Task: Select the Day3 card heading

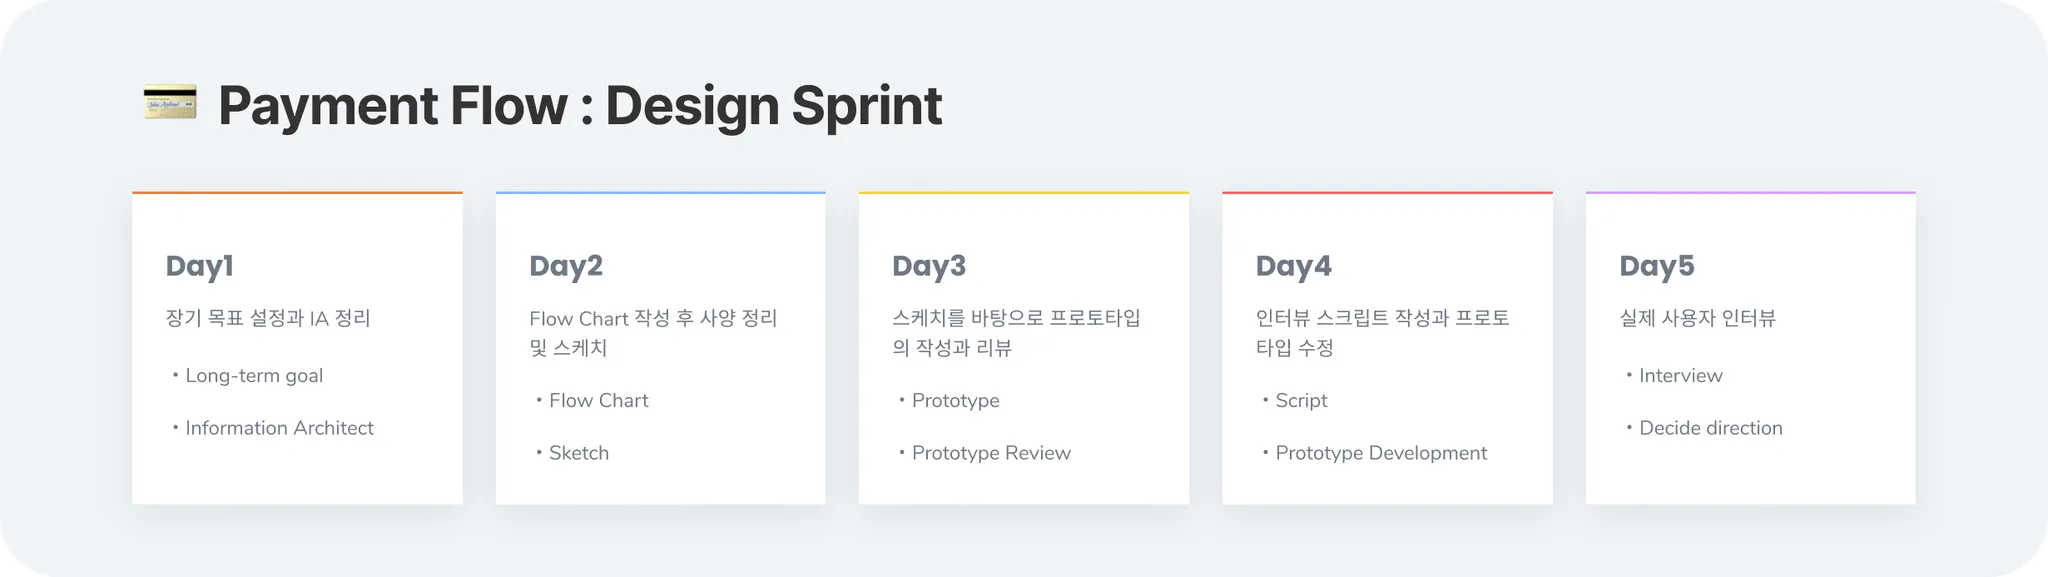Action: [929, 266]
